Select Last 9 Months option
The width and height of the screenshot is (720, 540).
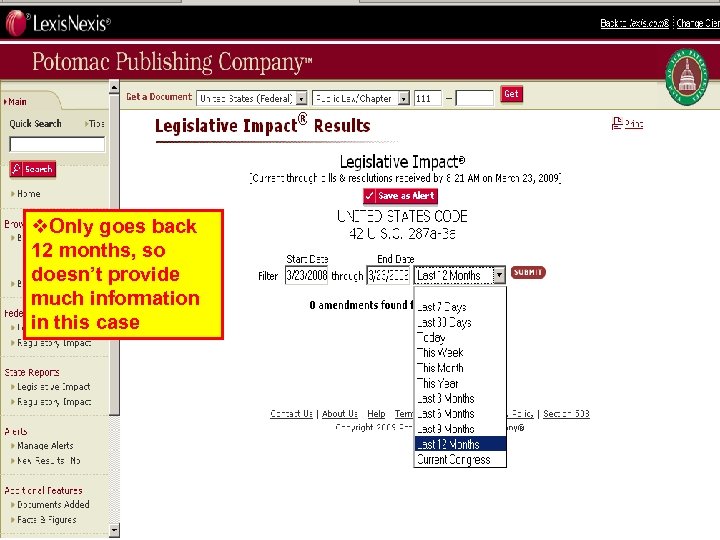[460, 428]
